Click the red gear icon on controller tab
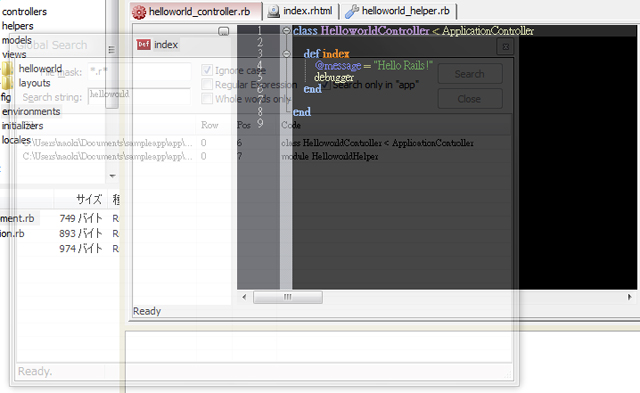Viewport: 640px width, 393px height. coord(139,12)
